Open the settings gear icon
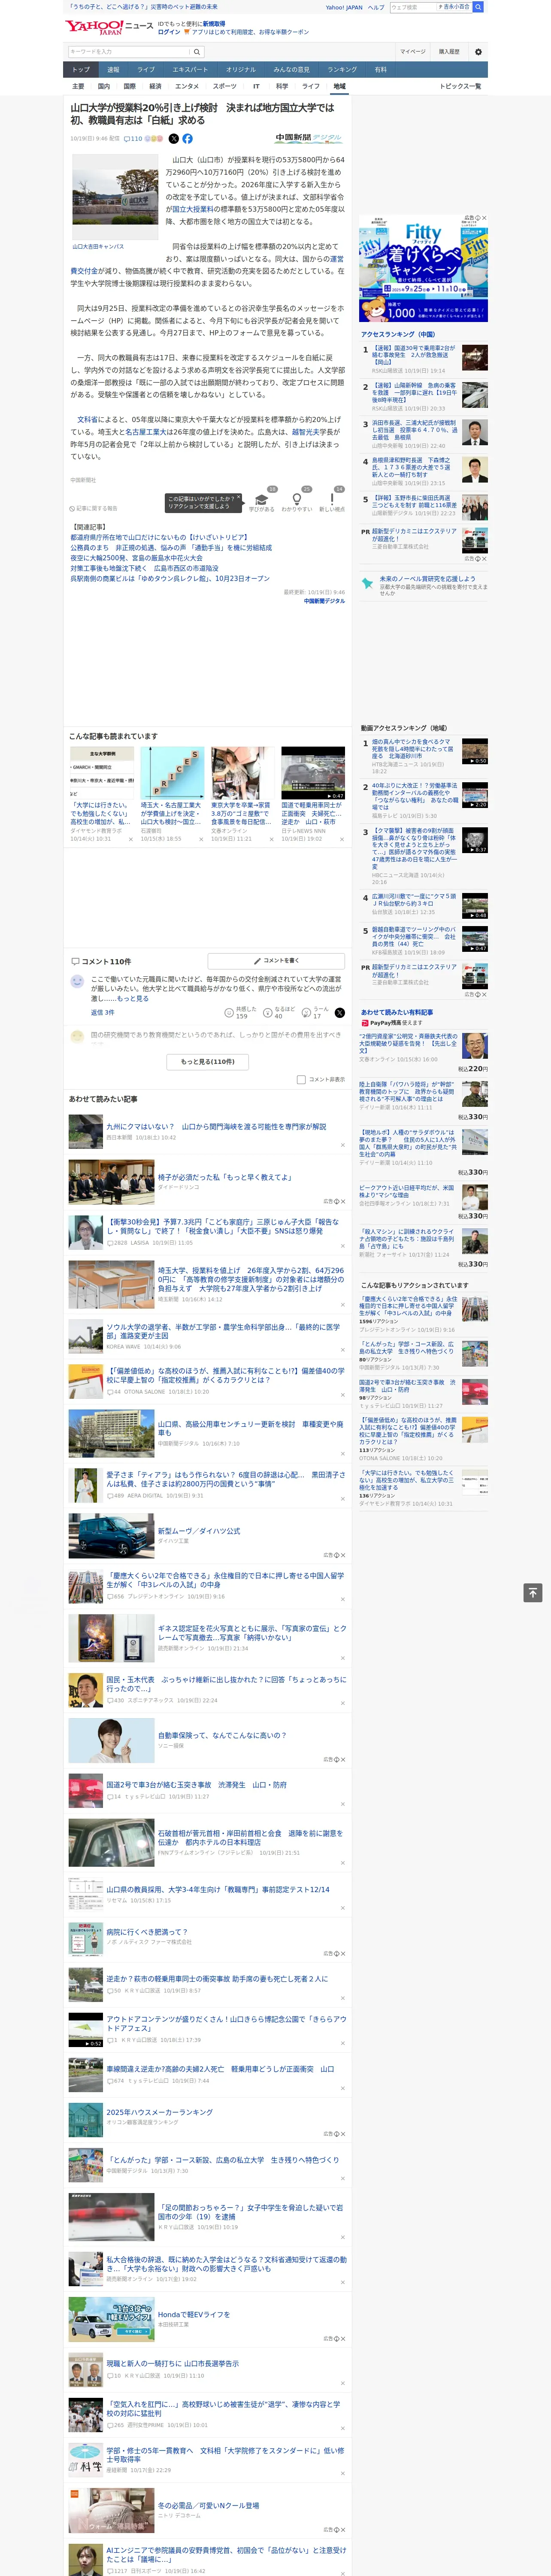 click(x=478, y=52)
